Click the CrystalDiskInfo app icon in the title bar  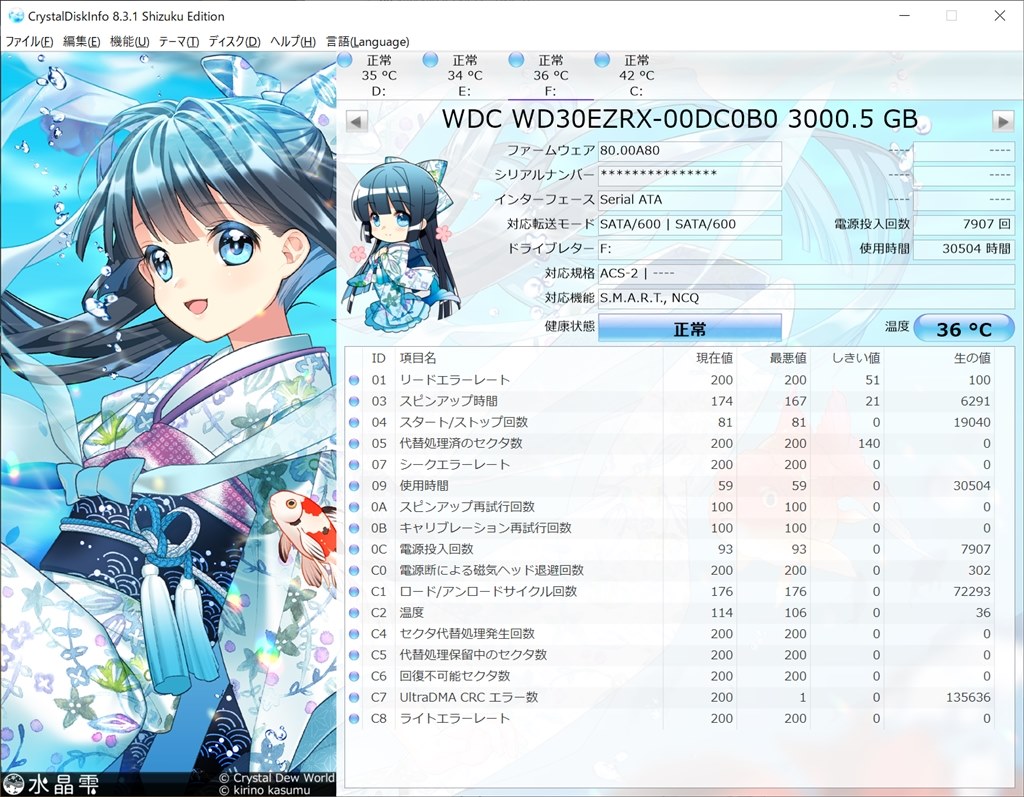point(15,16)
